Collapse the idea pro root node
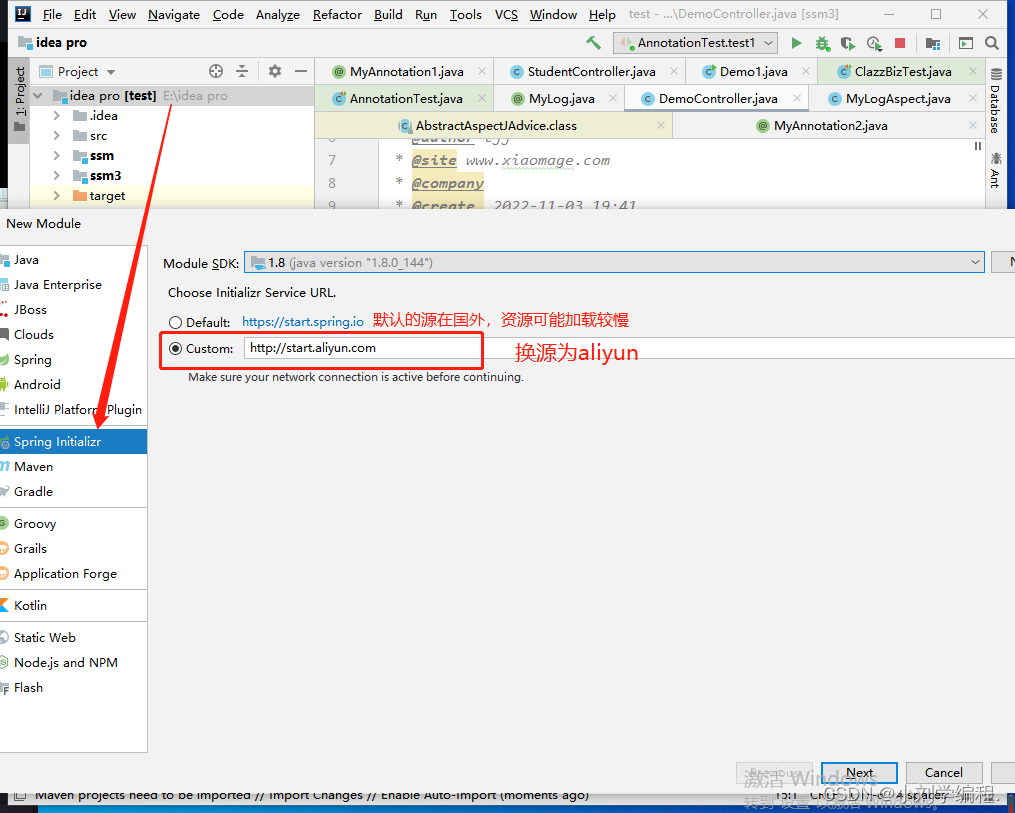This screenshot has height=813, width=1015. pyautogui.click(x=38, y=96)
